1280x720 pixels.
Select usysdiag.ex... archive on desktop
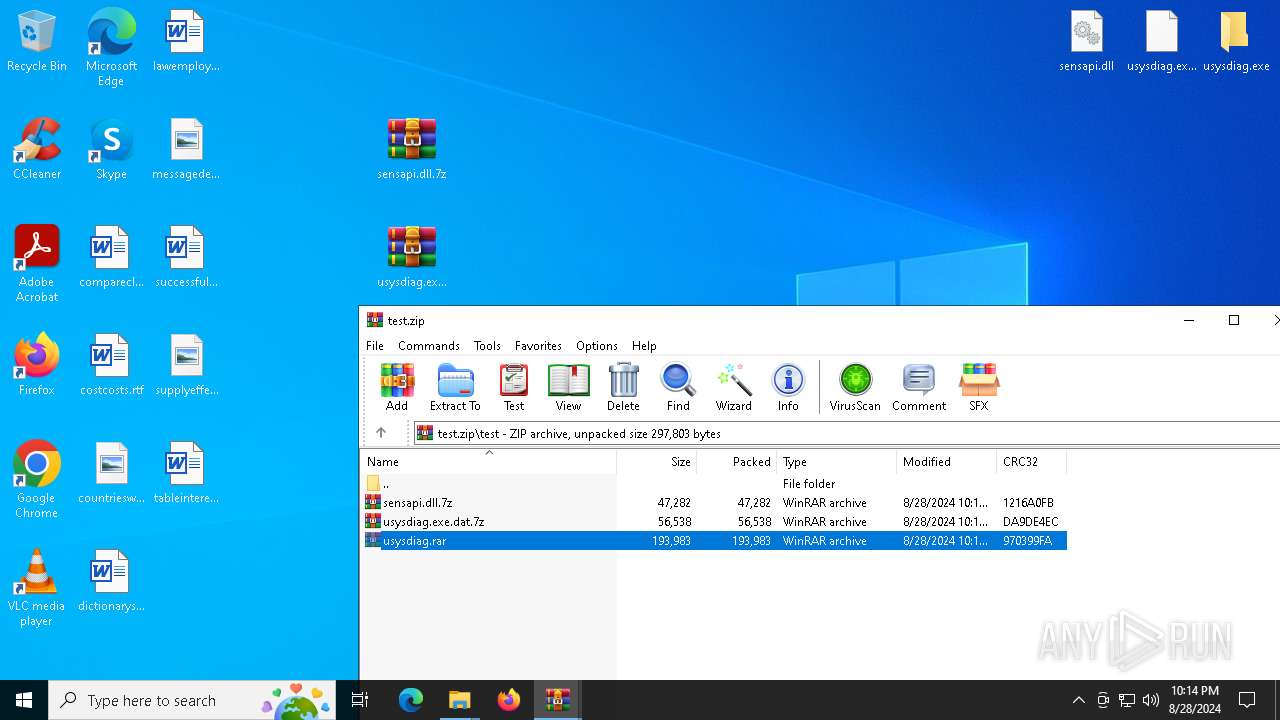tap(412, 257)
